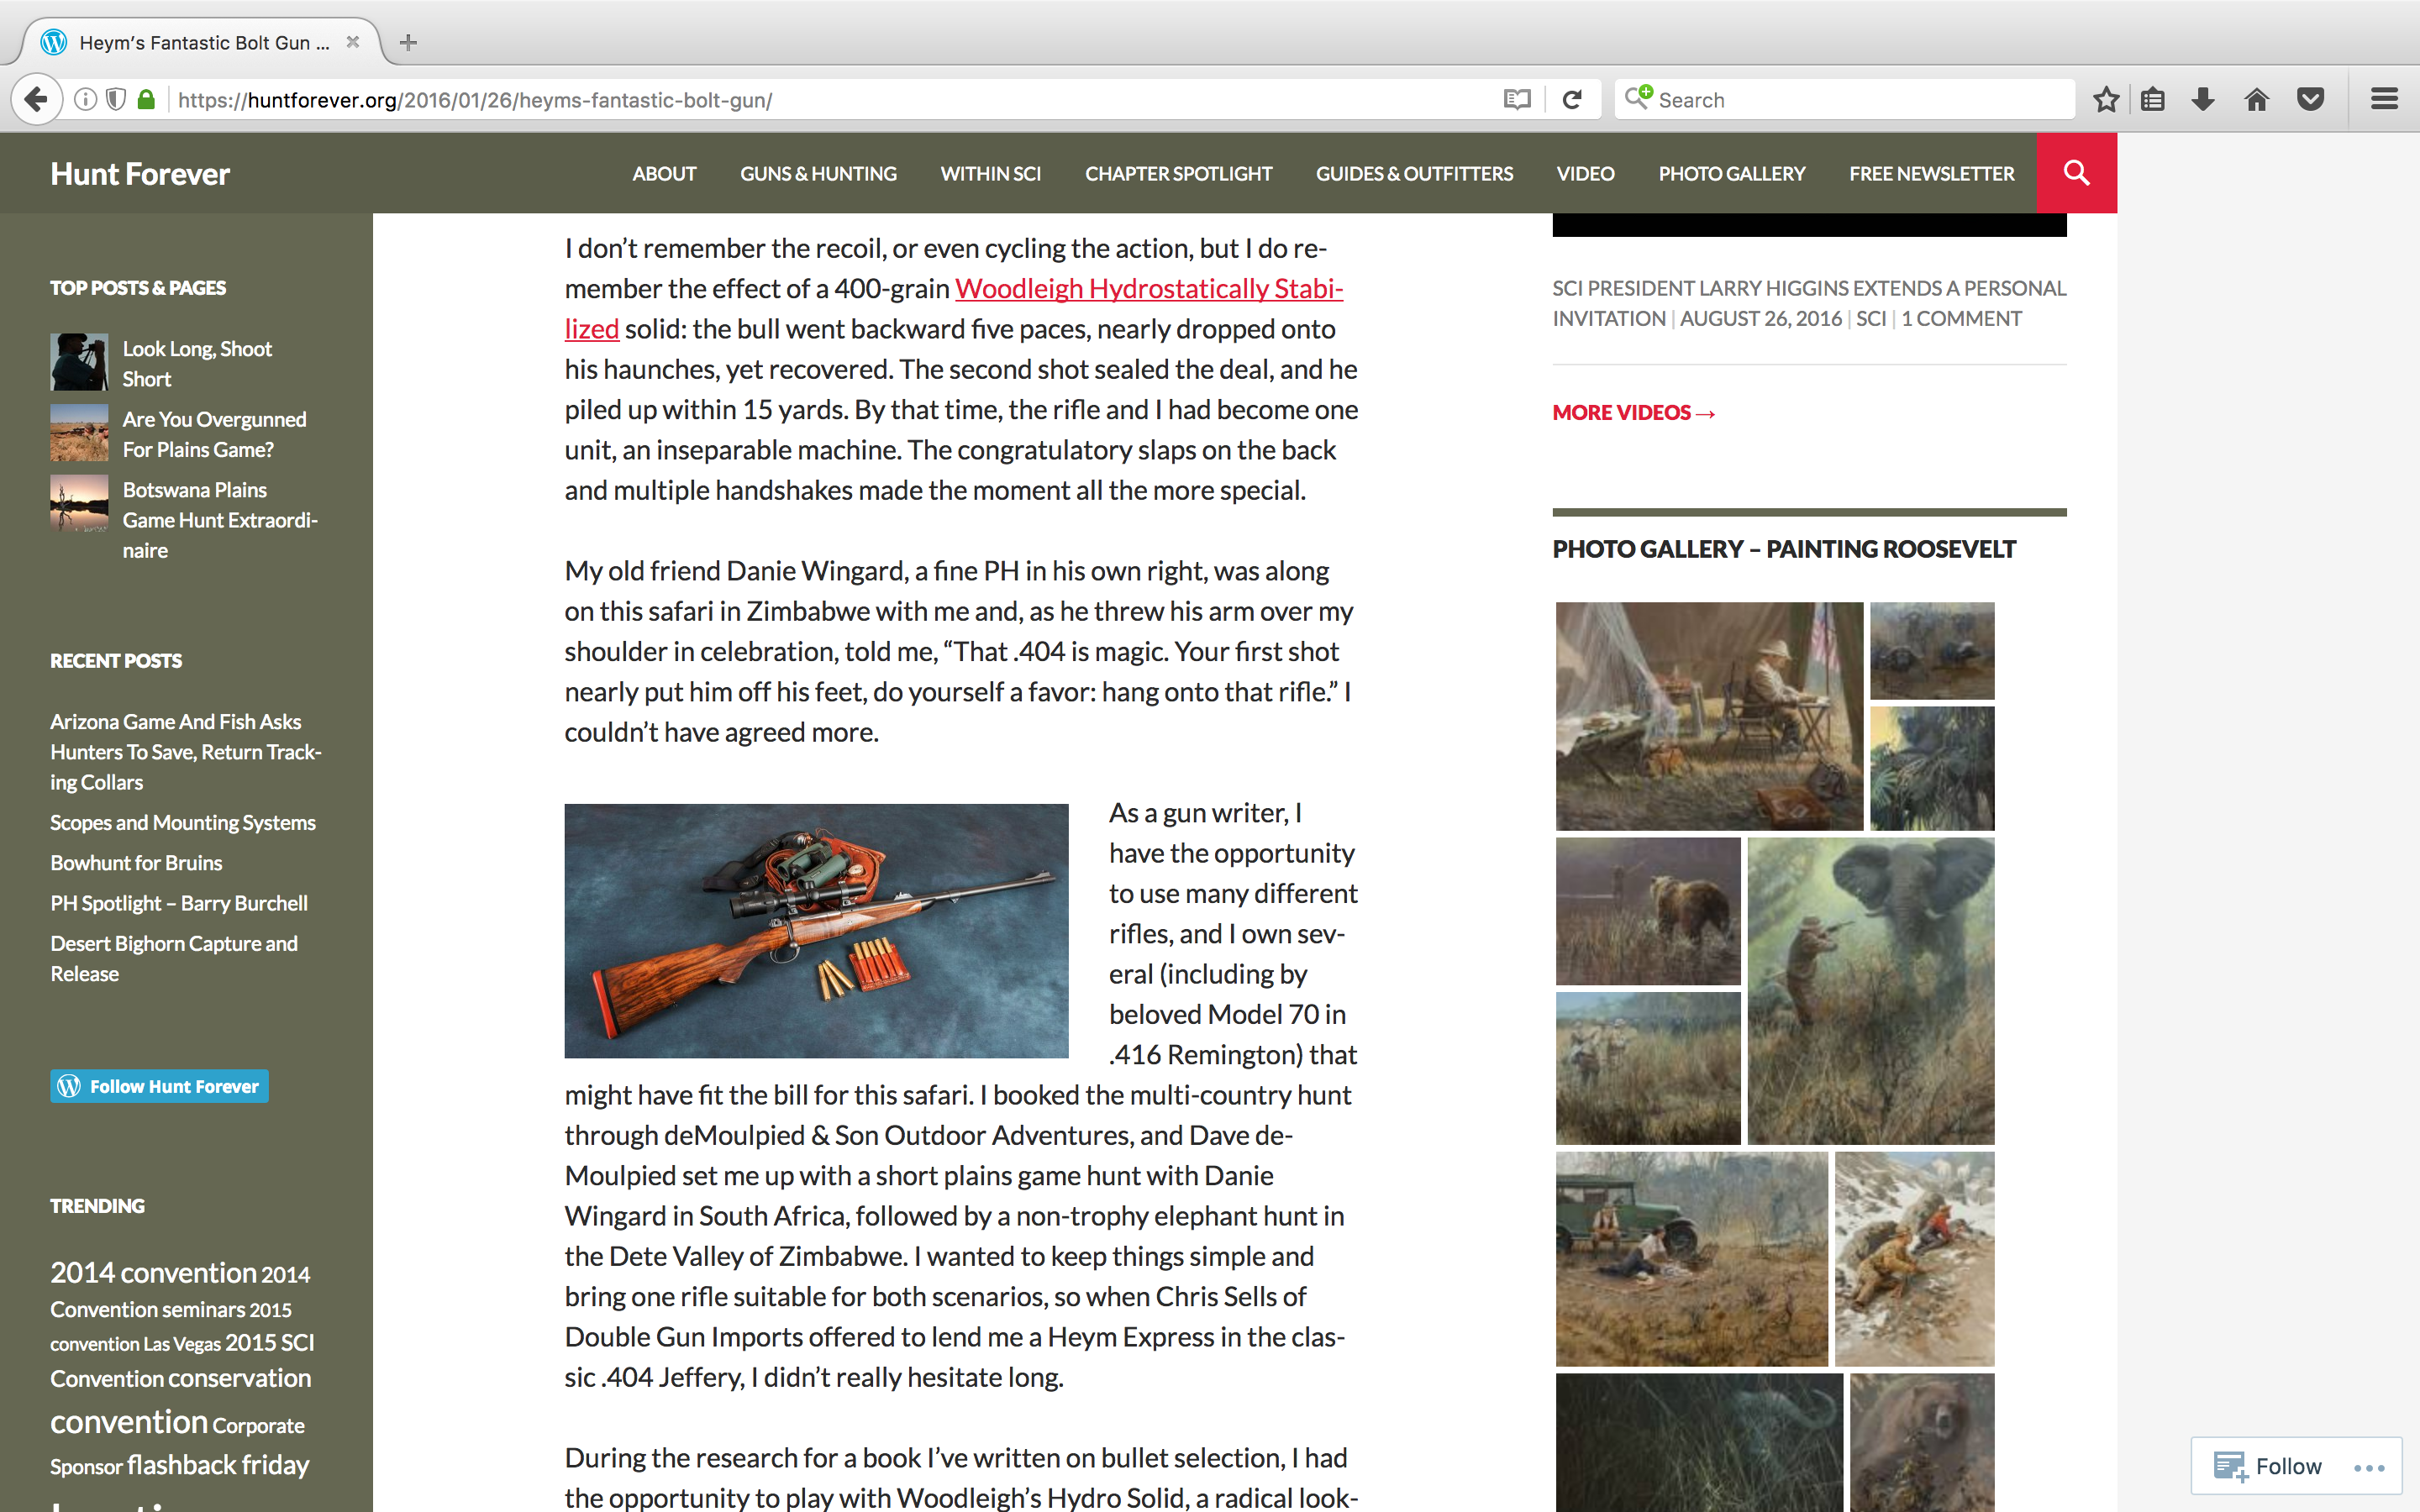Open snowy mountain hunters painting thumbnail

[1914, 1259]
